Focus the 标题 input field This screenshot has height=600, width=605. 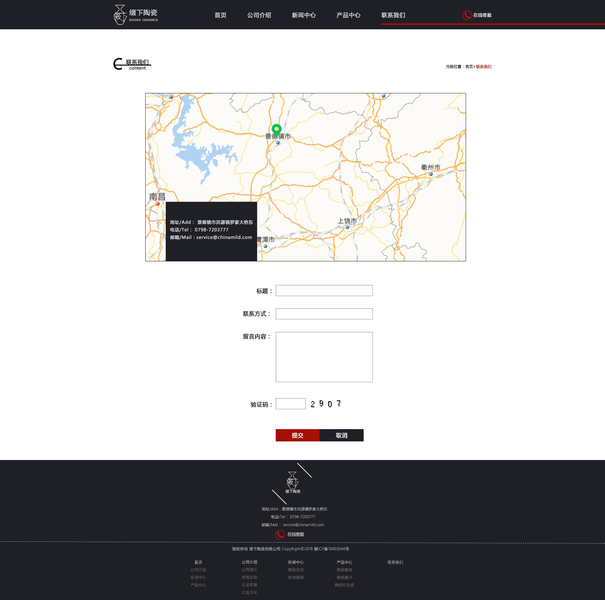click(x=324, y=291)
